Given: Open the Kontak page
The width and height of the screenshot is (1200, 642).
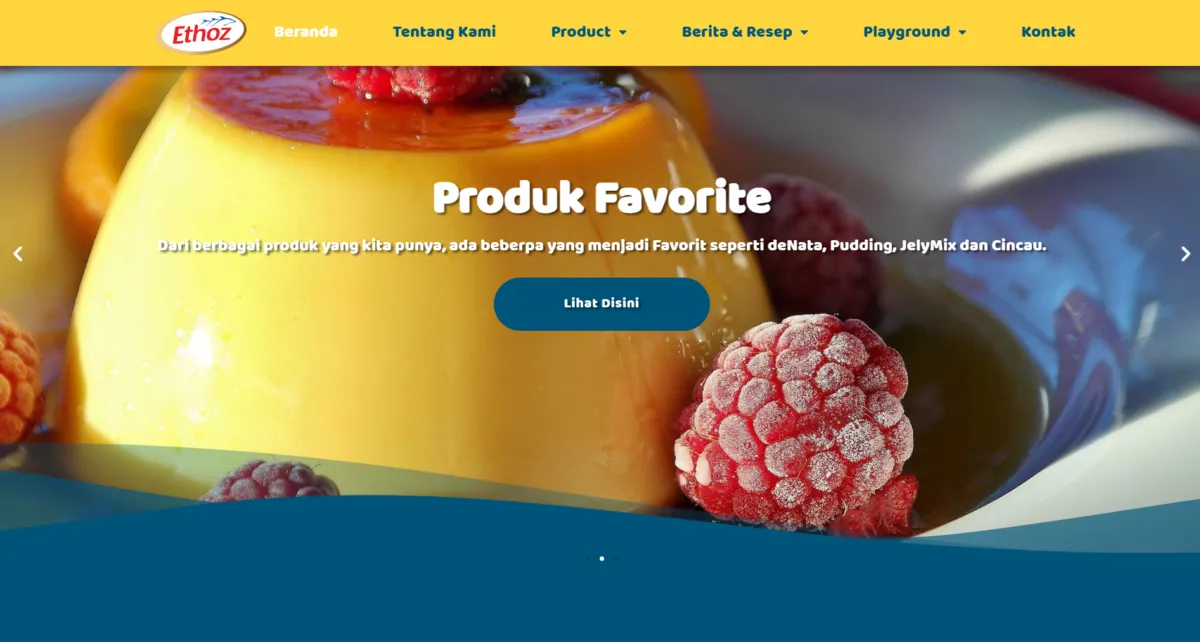Looking at the screenshot, I should coord(1048,32).
